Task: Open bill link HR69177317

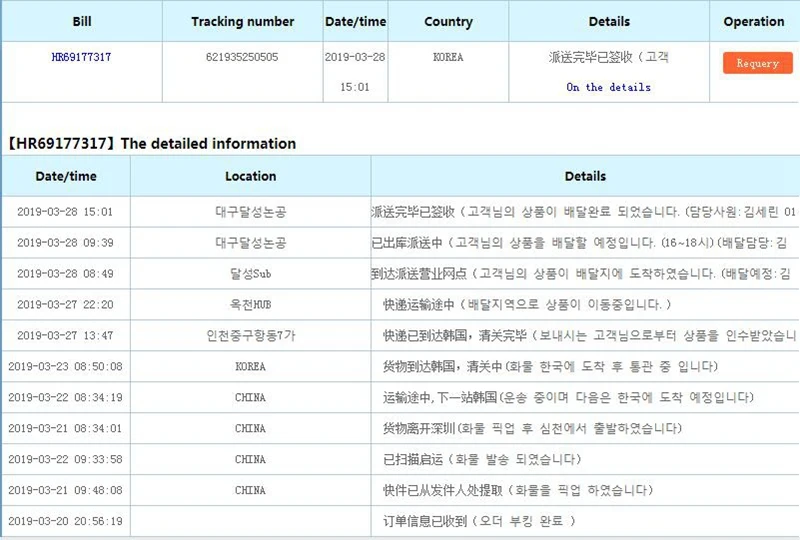Action: [82, 57]
